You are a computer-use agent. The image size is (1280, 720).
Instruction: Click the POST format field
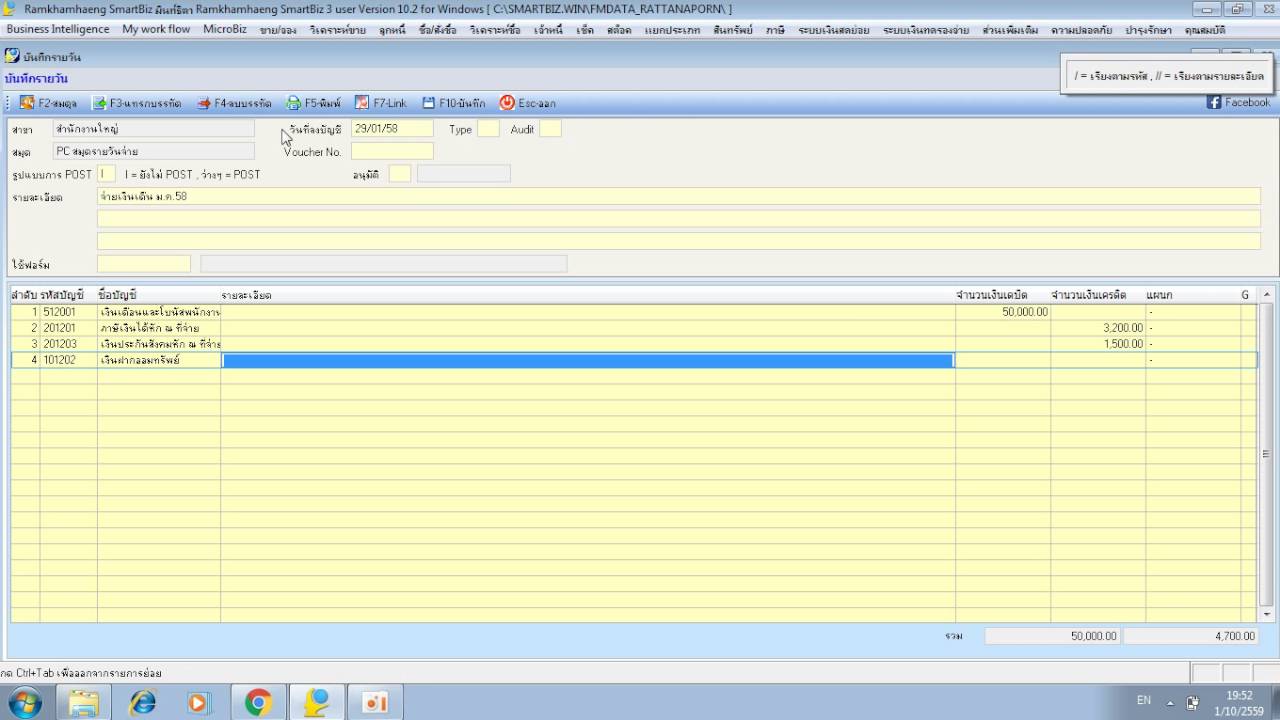click(106, 174)
